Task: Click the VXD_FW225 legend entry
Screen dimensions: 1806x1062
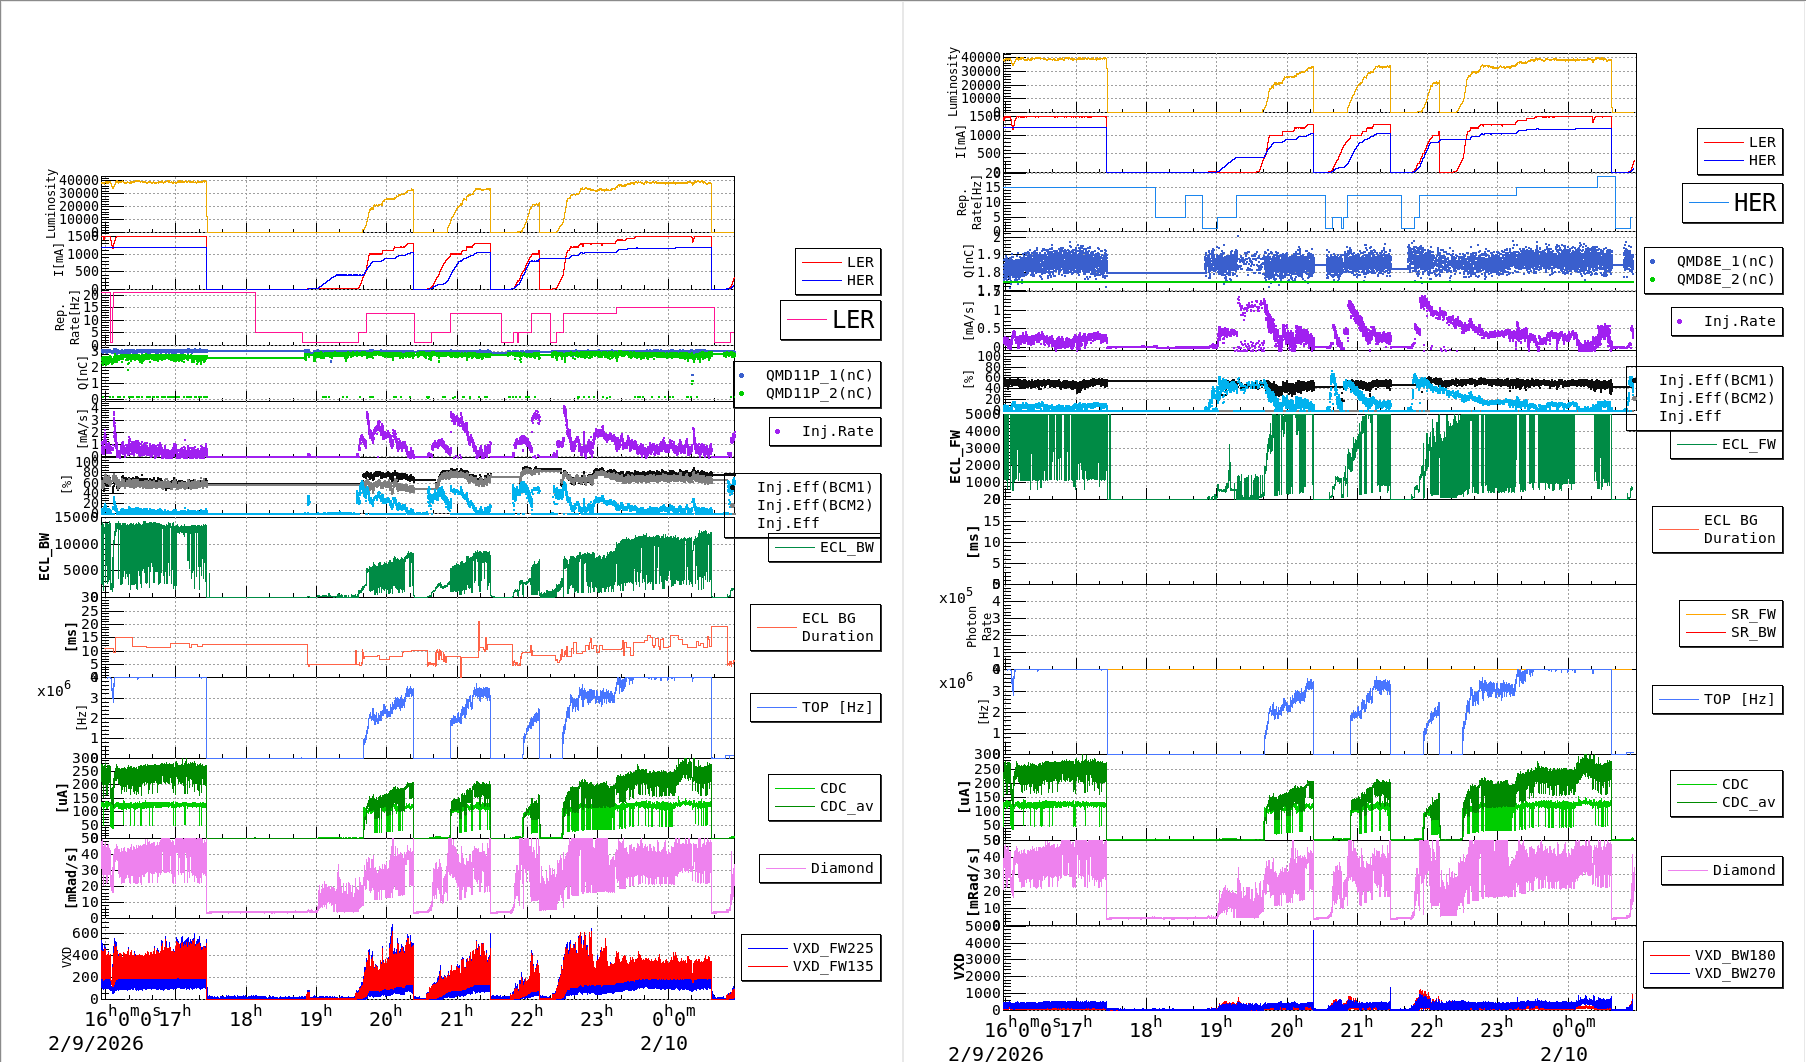Action: [x=832, y=948]
